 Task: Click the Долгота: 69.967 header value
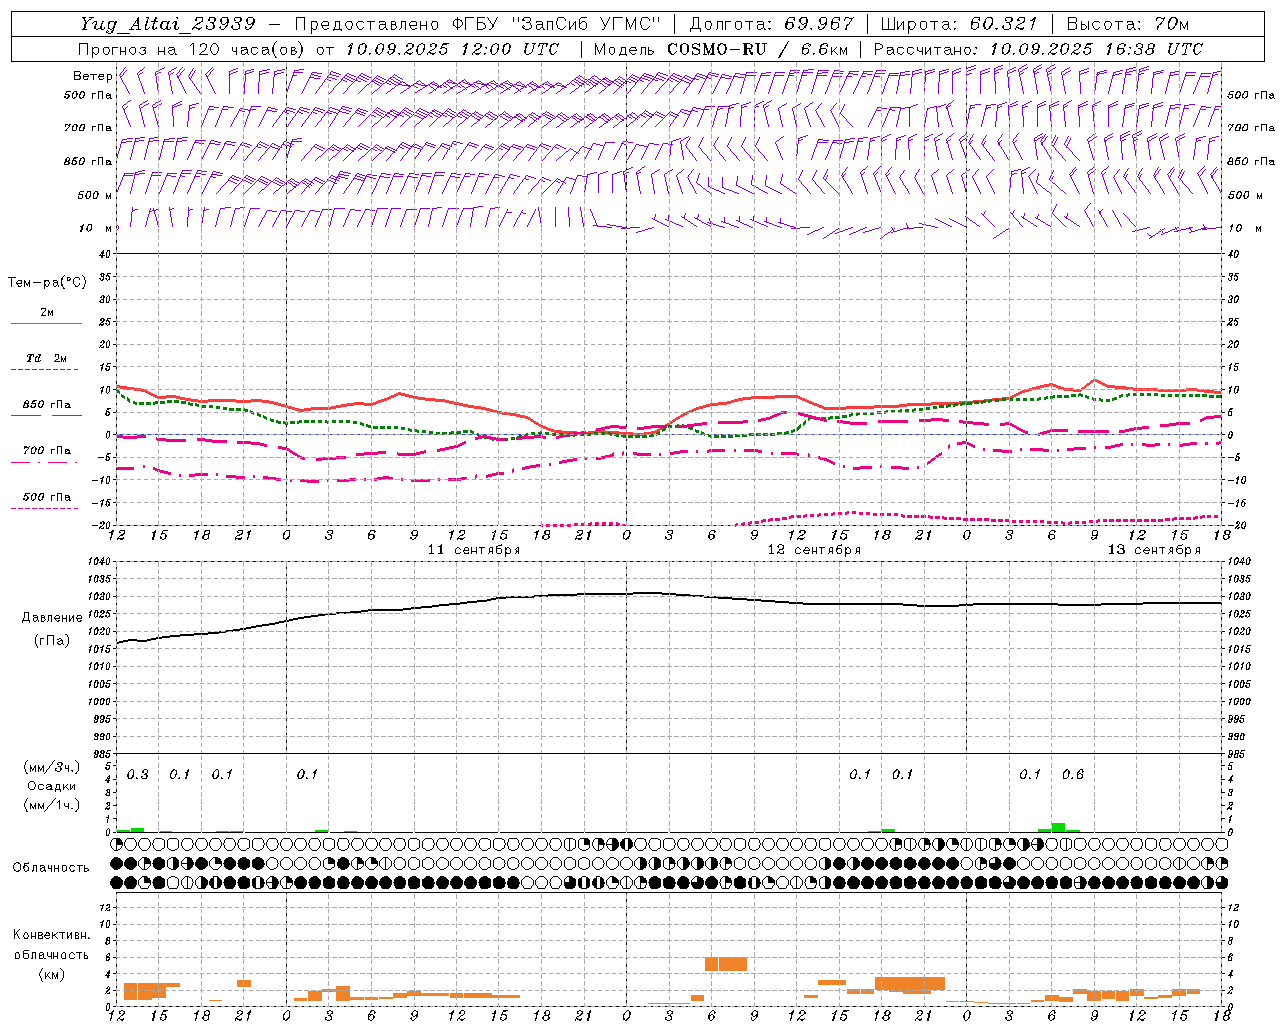772,24
